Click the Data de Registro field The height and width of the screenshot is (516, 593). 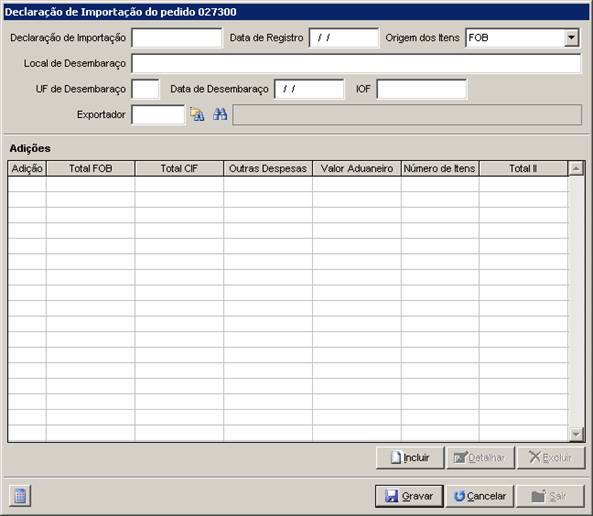coord(344,38)
